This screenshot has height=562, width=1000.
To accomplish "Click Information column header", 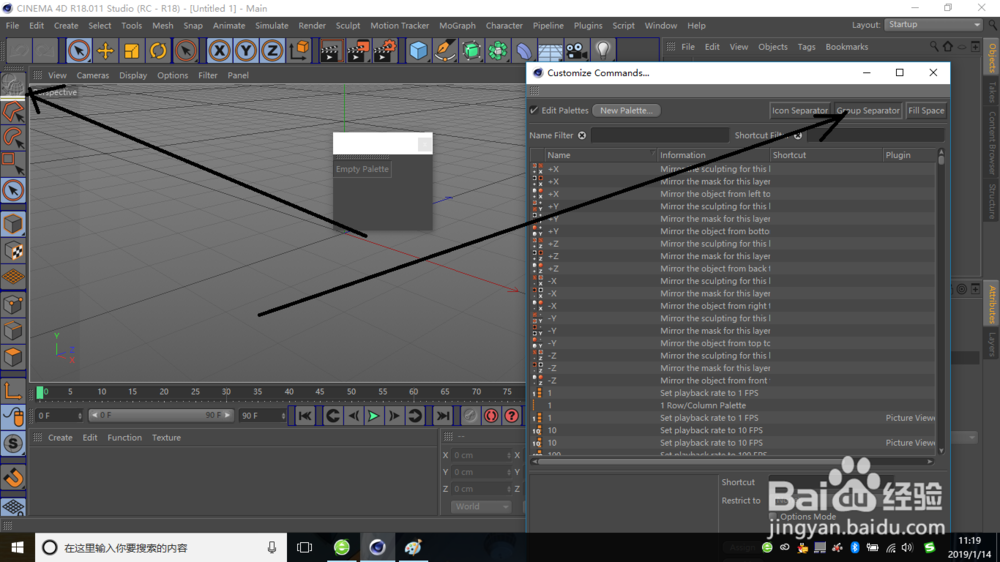I will [713, 155].
